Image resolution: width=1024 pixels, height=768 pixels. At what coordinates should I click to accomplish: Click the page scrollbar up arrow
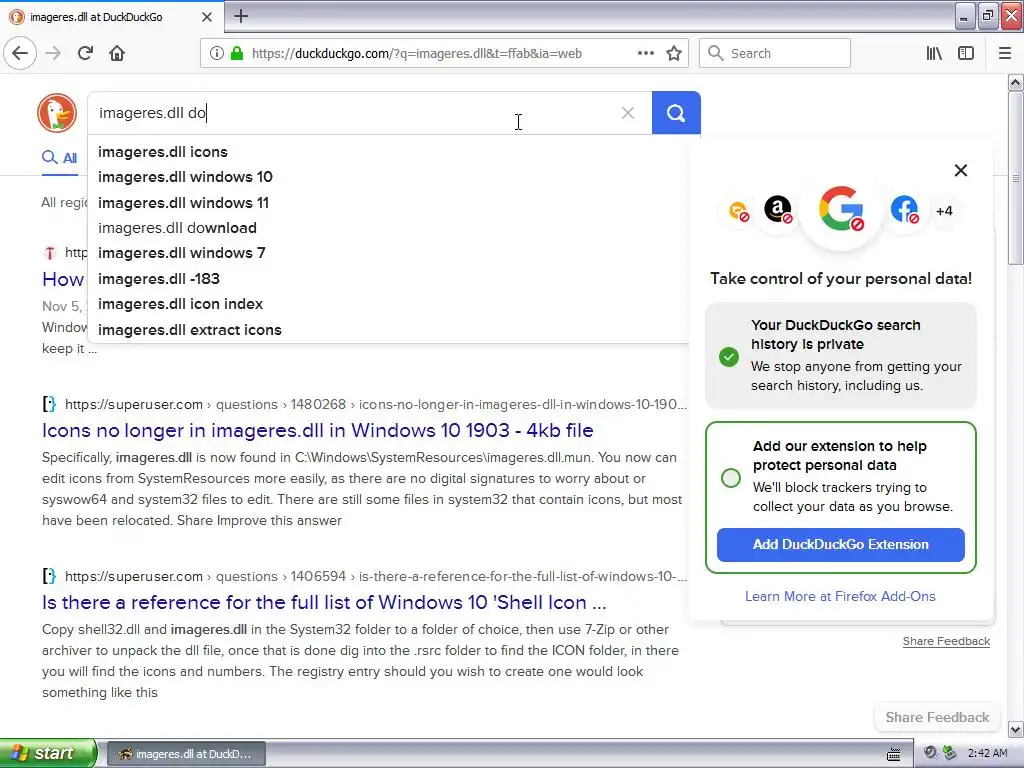pos(1015,82)
